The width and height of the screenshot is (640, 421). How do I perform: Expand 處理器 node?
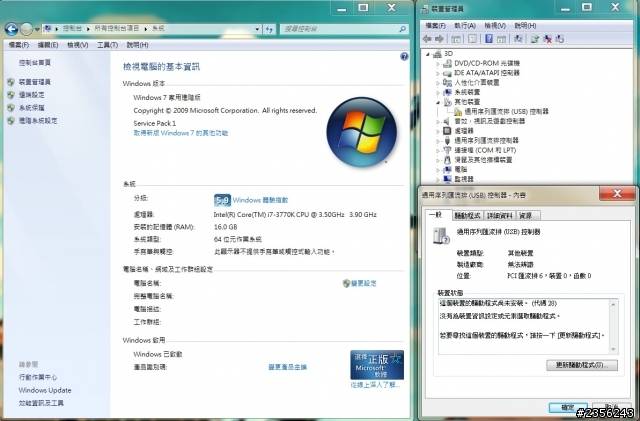[438, 131]
